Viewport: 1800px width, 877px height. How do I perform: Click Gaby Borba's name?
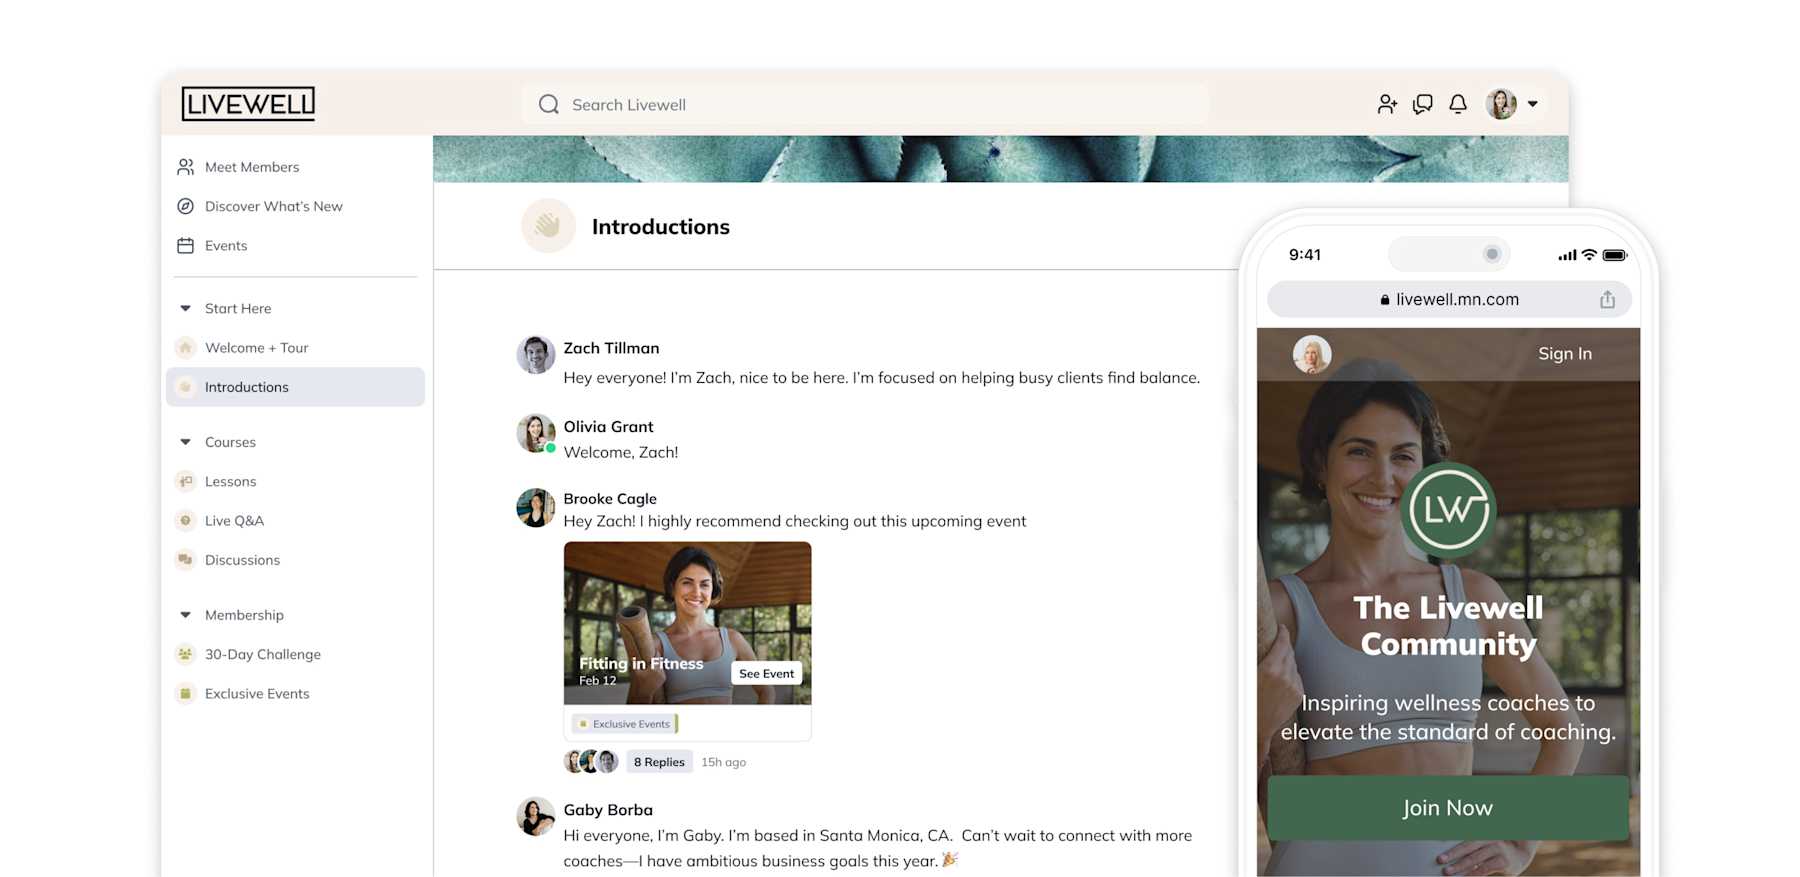pyautogui.click(x=608, y=810)
